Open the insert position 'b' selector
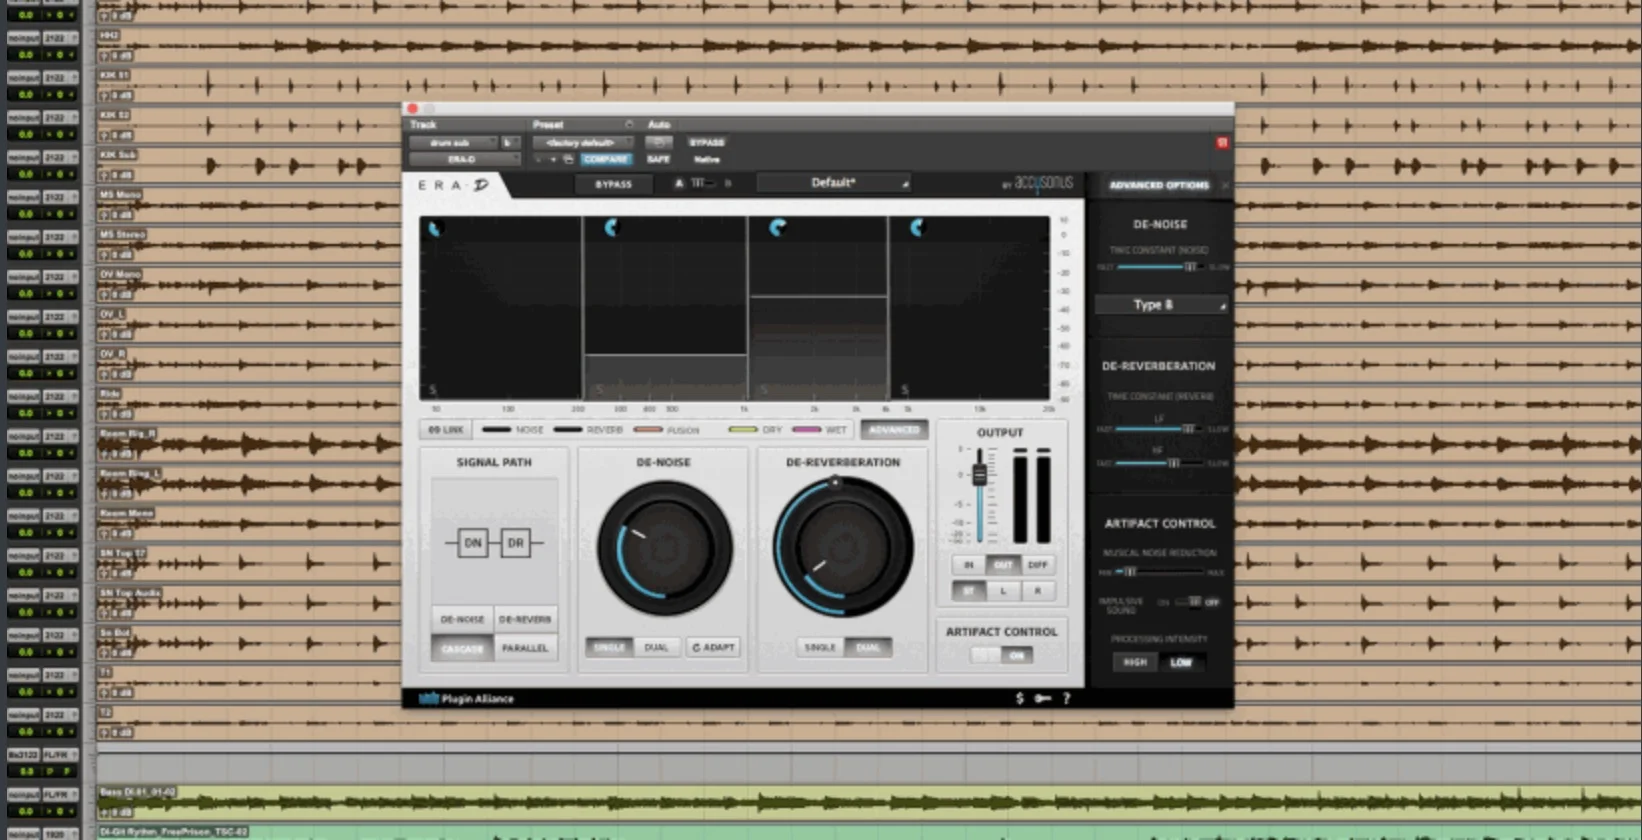 (x=510, y=143)
